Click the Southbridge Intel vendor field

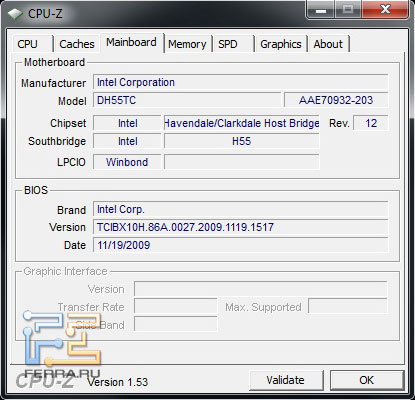127,141
